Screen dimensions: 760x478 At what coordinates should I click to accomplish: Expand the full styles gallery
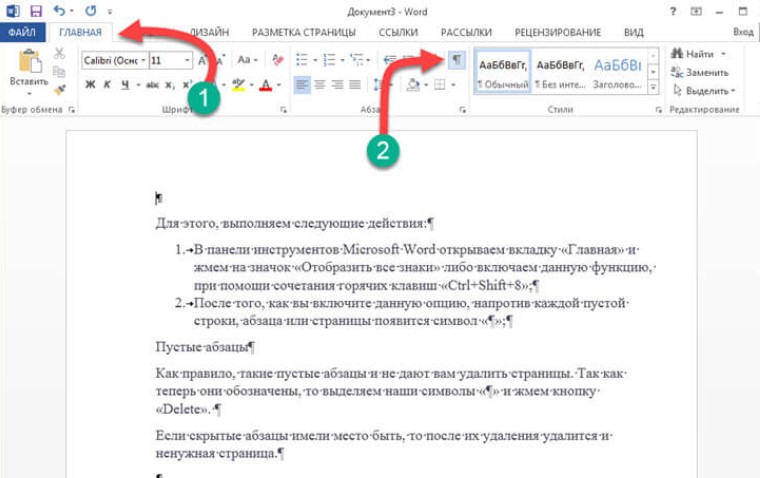pyautogui.click(x=653, y=88)
